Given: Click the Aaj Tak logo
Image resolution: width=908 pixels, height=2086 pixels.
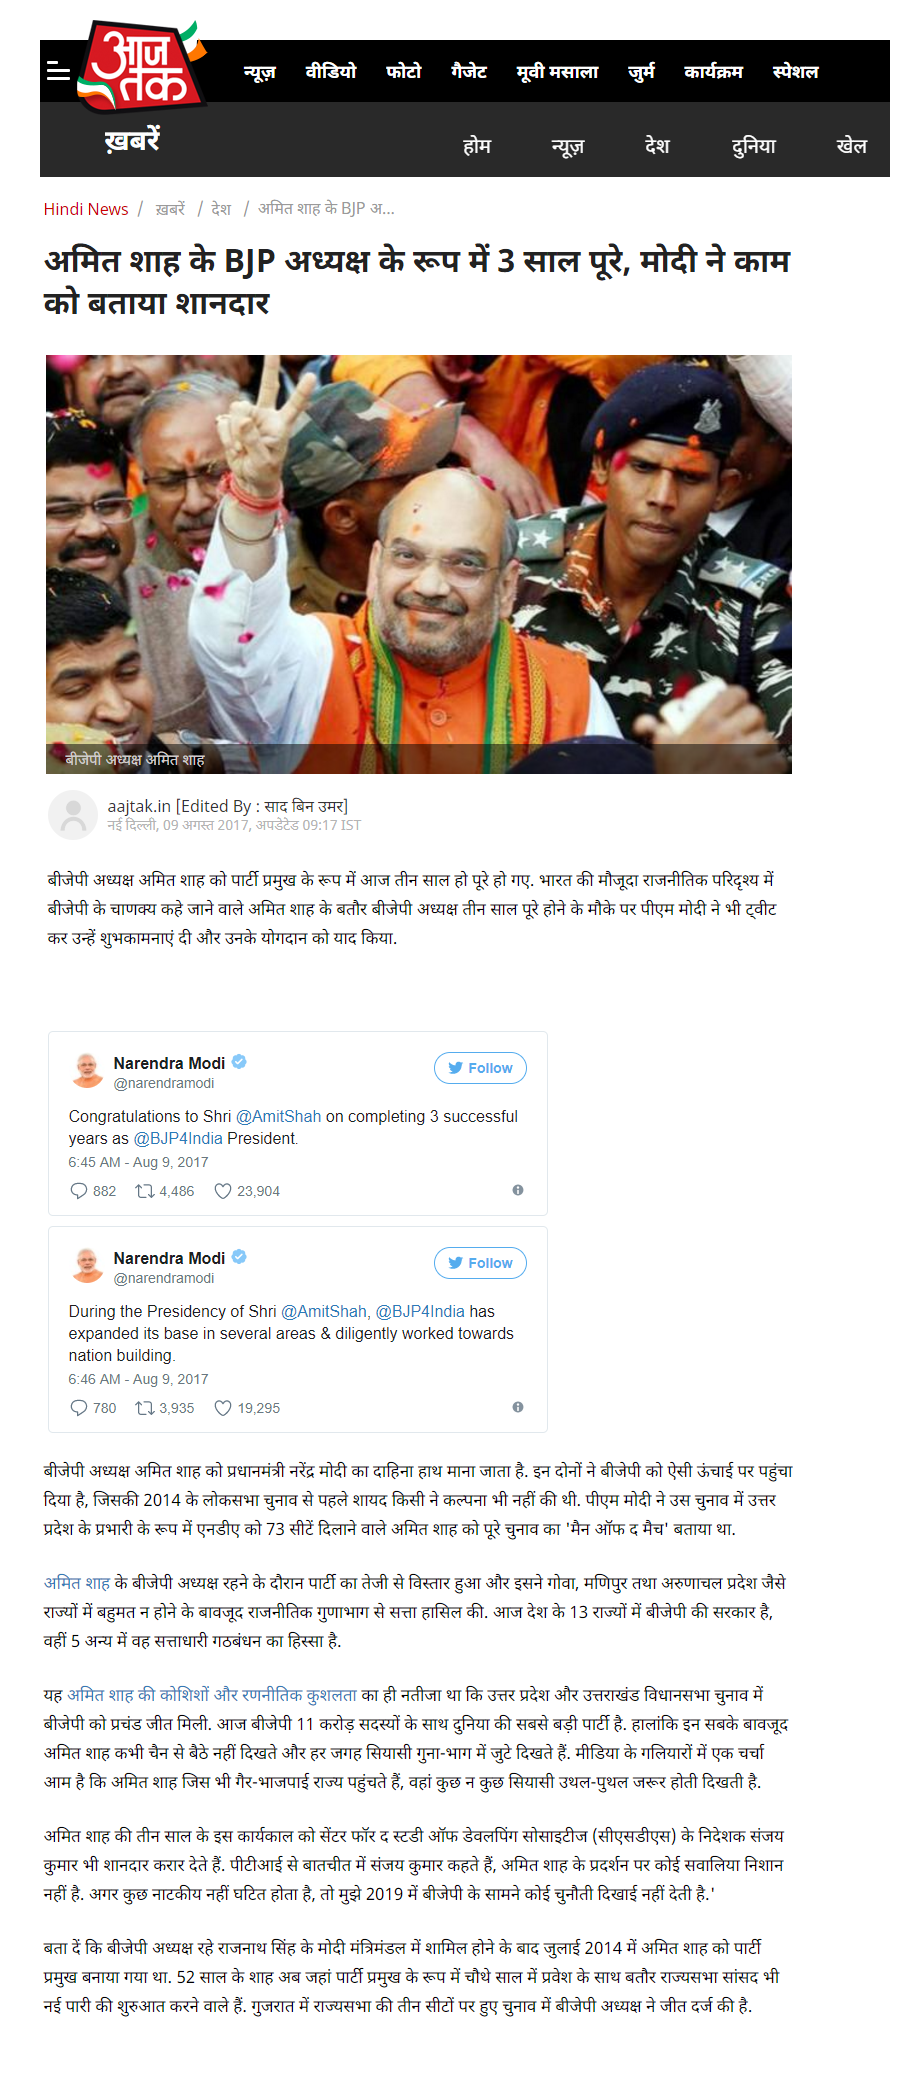Looking at the screenshot, I should (141, 66).
